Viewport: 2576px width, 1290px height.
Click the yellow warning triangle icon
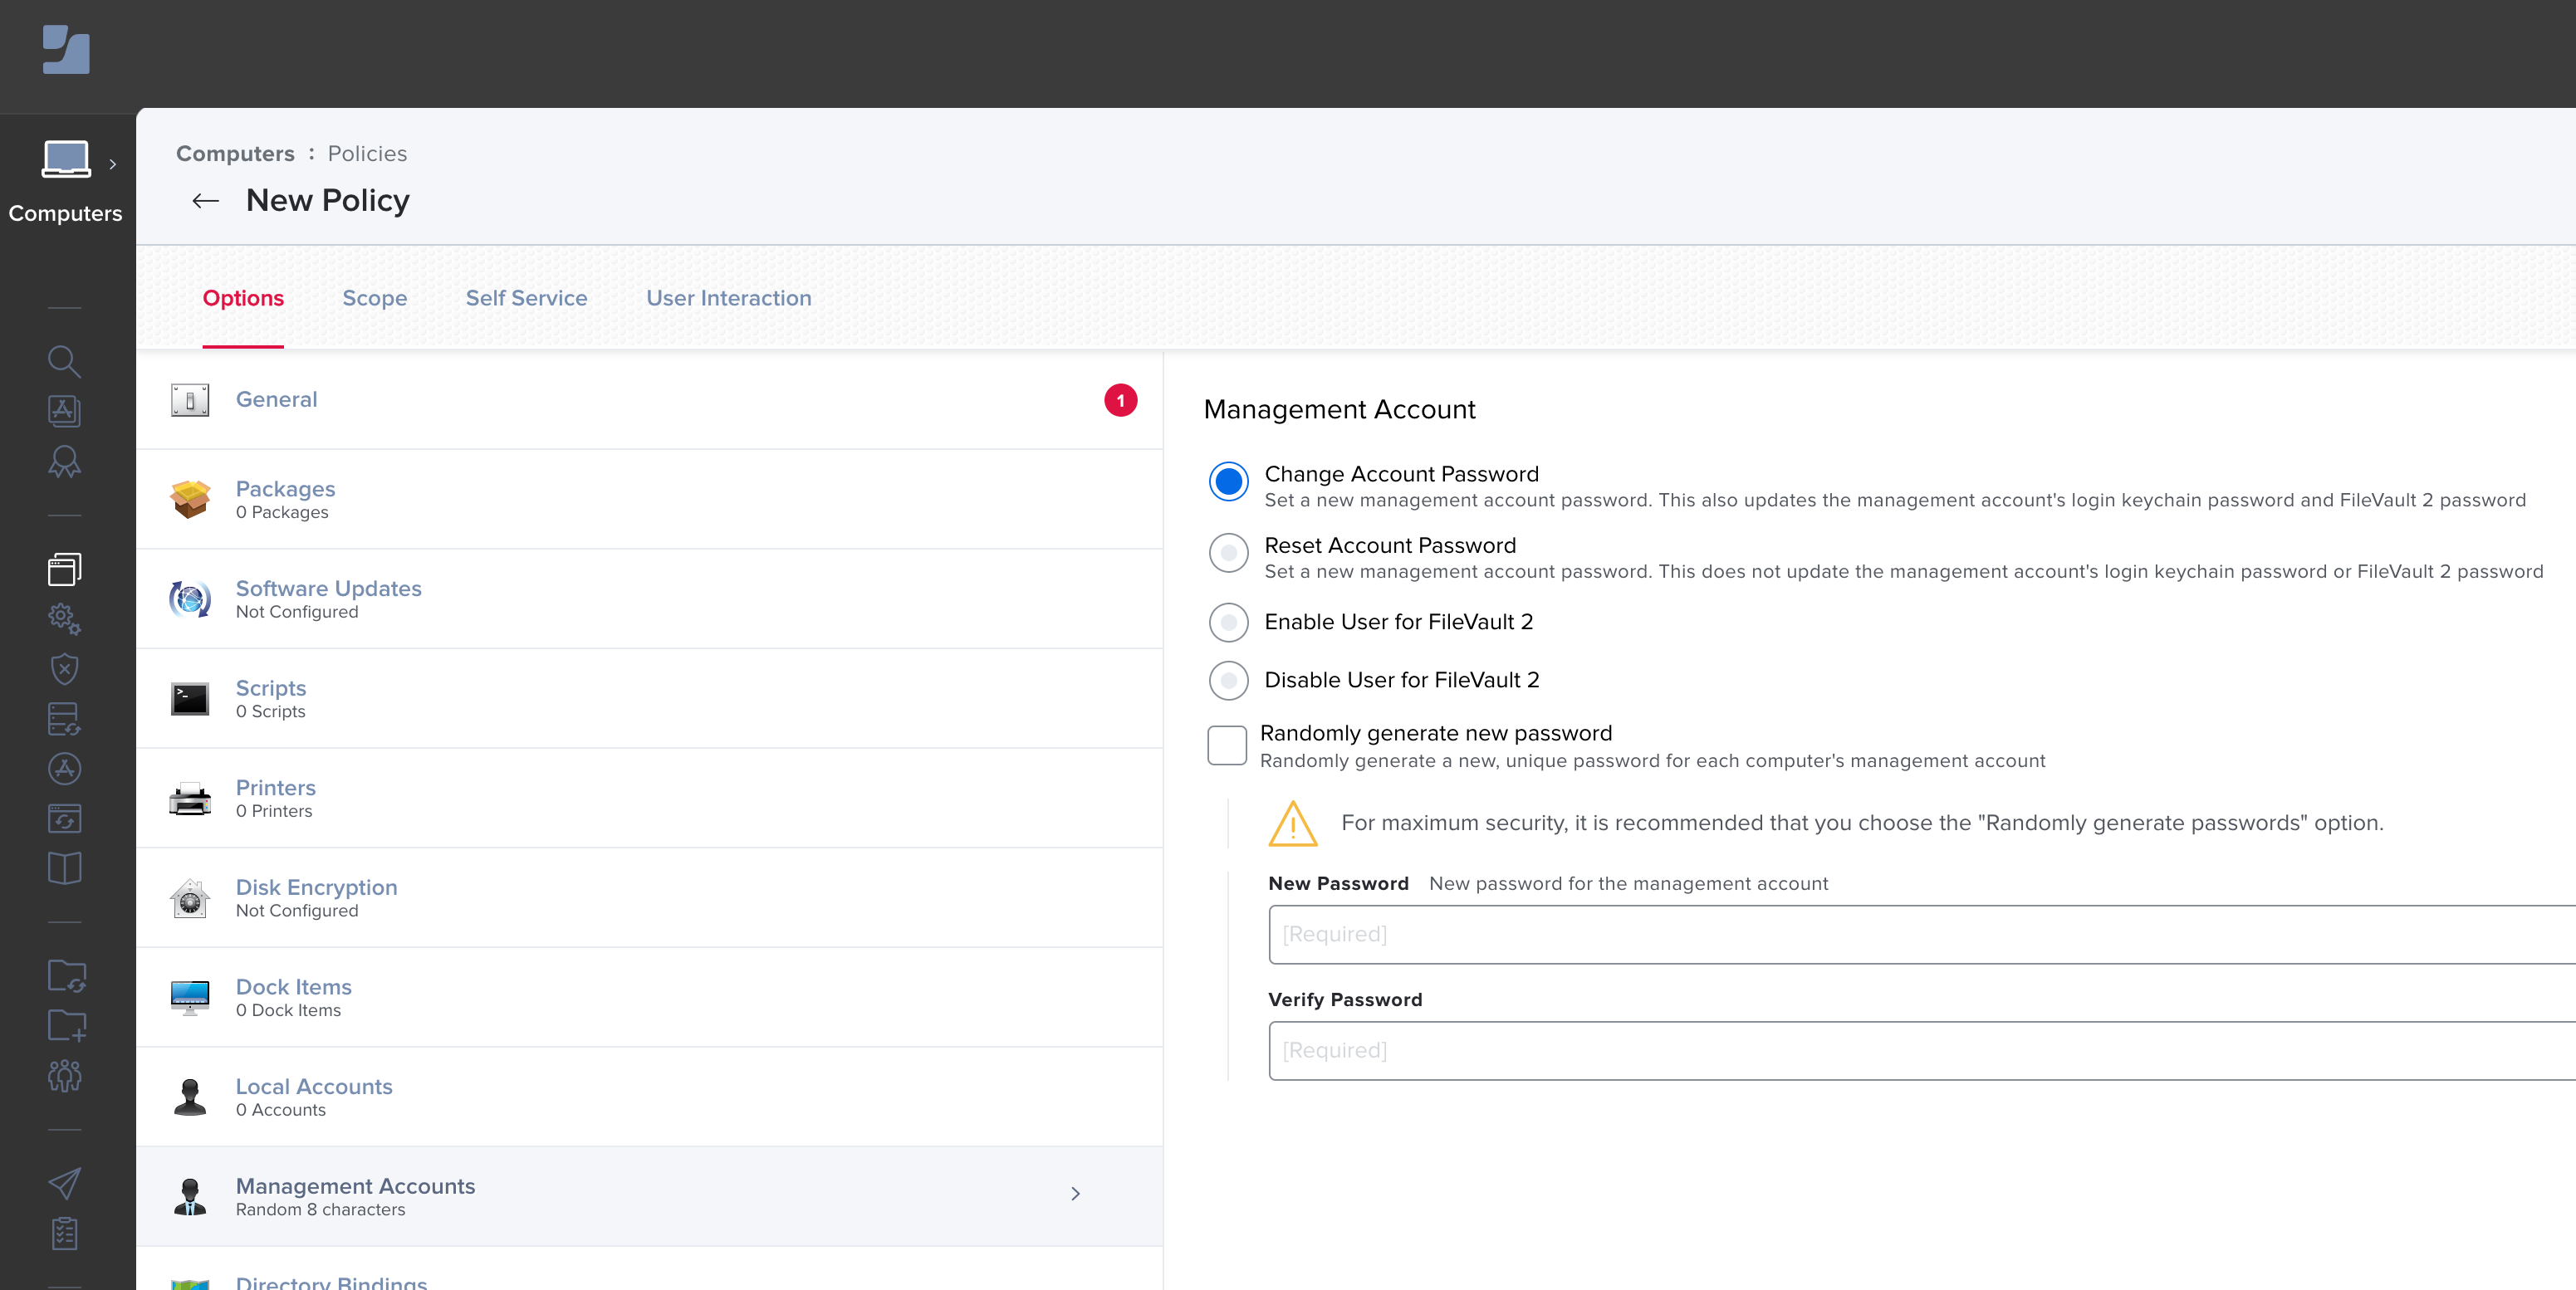click(x=1293, y=824)
